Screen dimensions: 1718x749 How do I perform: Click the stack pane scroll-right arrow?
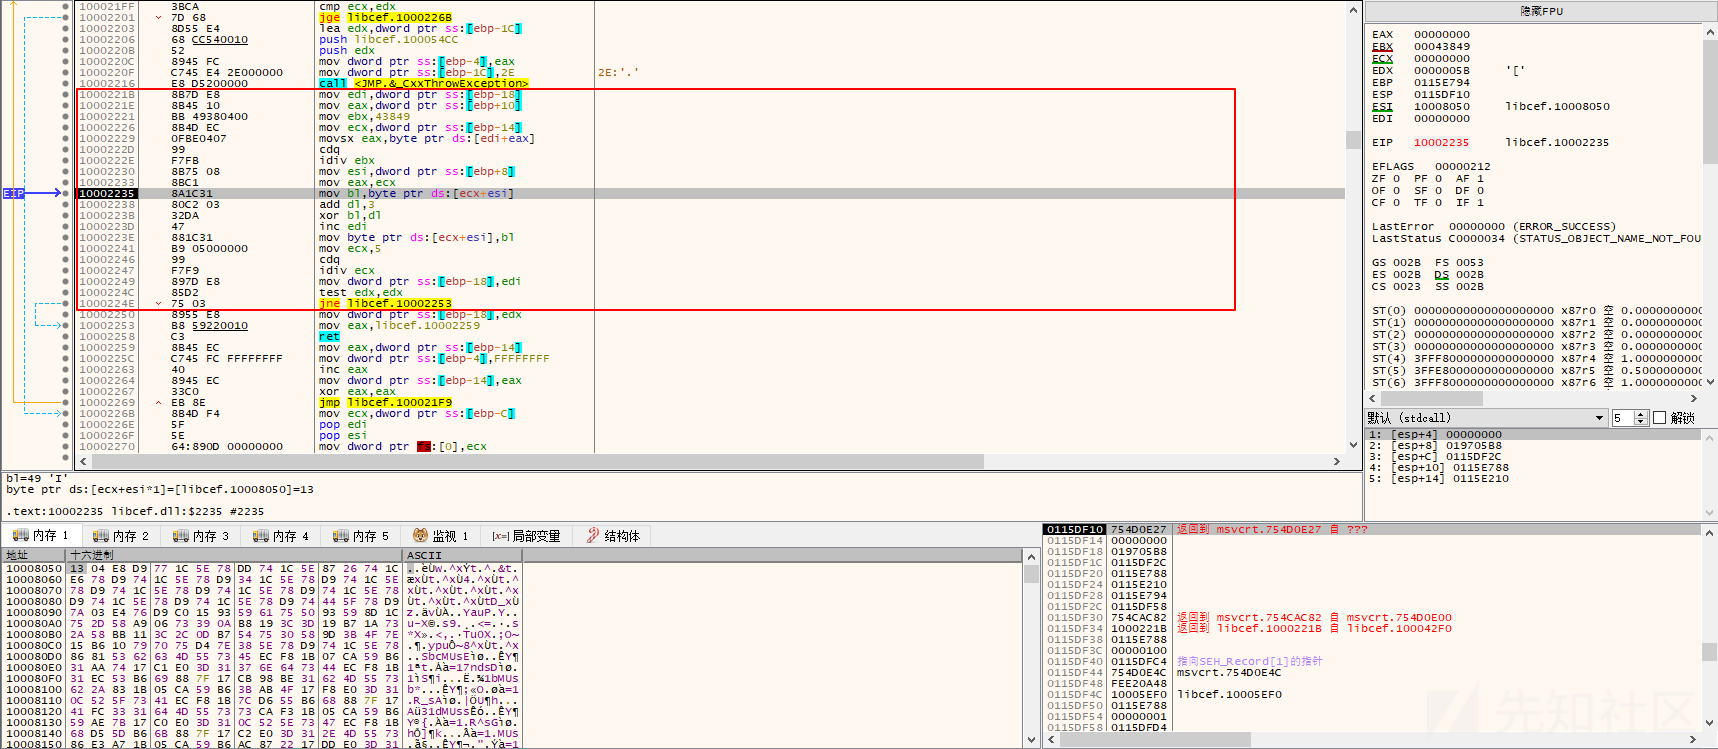point(1694,740)
